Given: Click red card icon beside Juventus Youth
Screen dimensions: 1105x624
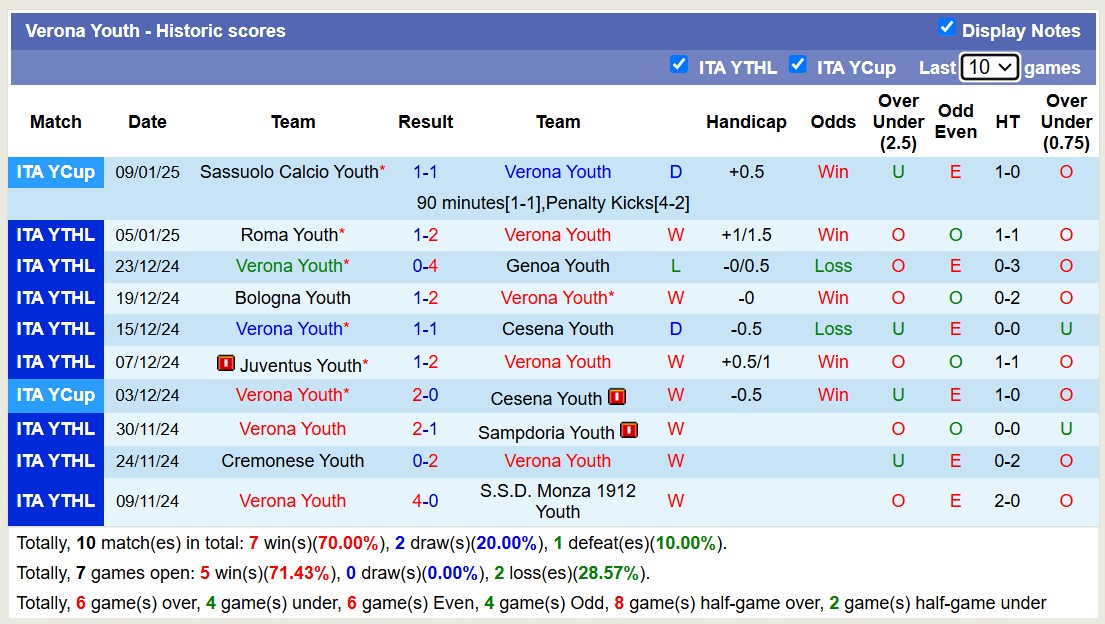Looking at the screenshot, I should 226,363.
